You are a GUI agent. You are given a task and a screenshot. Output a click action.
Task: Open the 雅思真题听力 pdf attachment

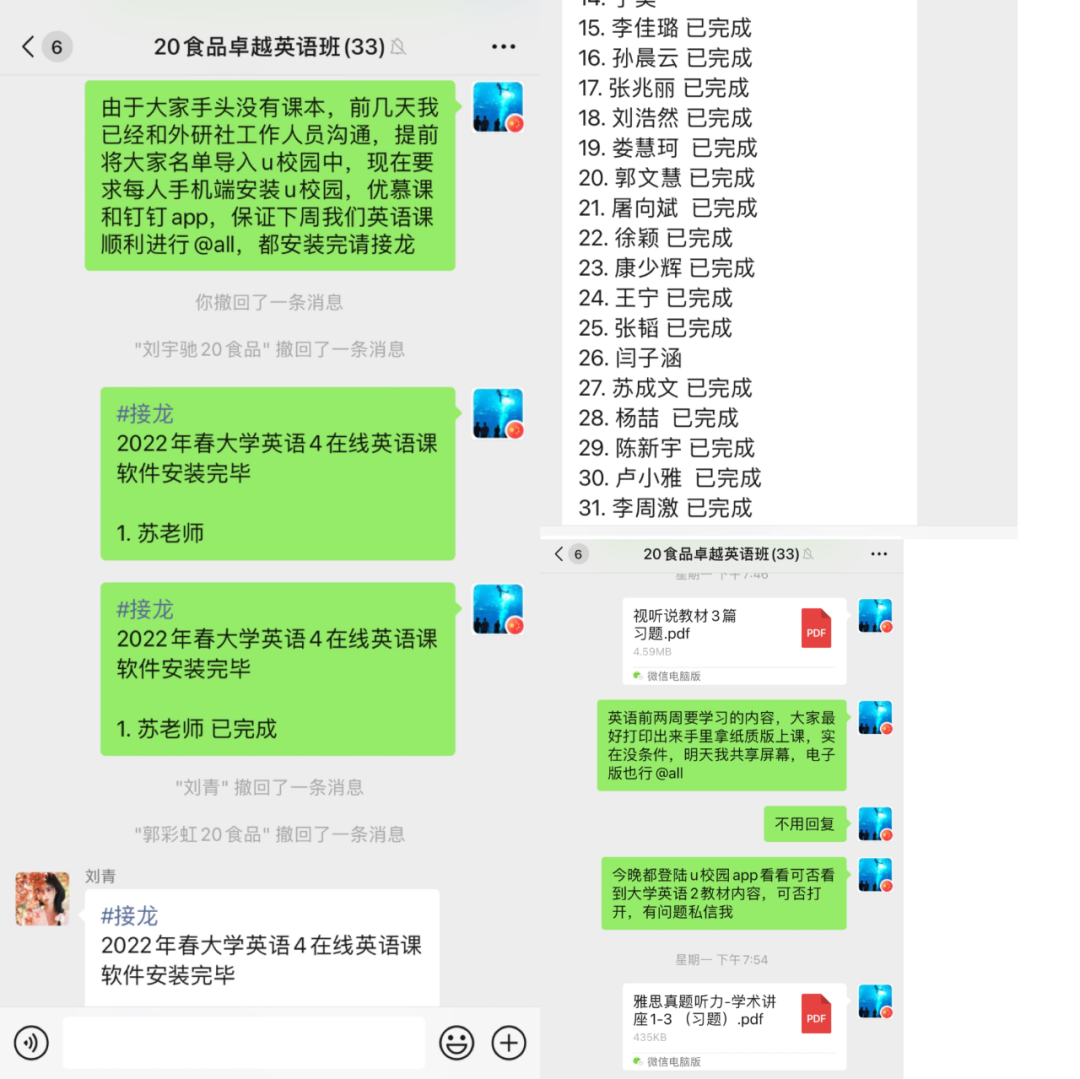tap(734, 1026)
